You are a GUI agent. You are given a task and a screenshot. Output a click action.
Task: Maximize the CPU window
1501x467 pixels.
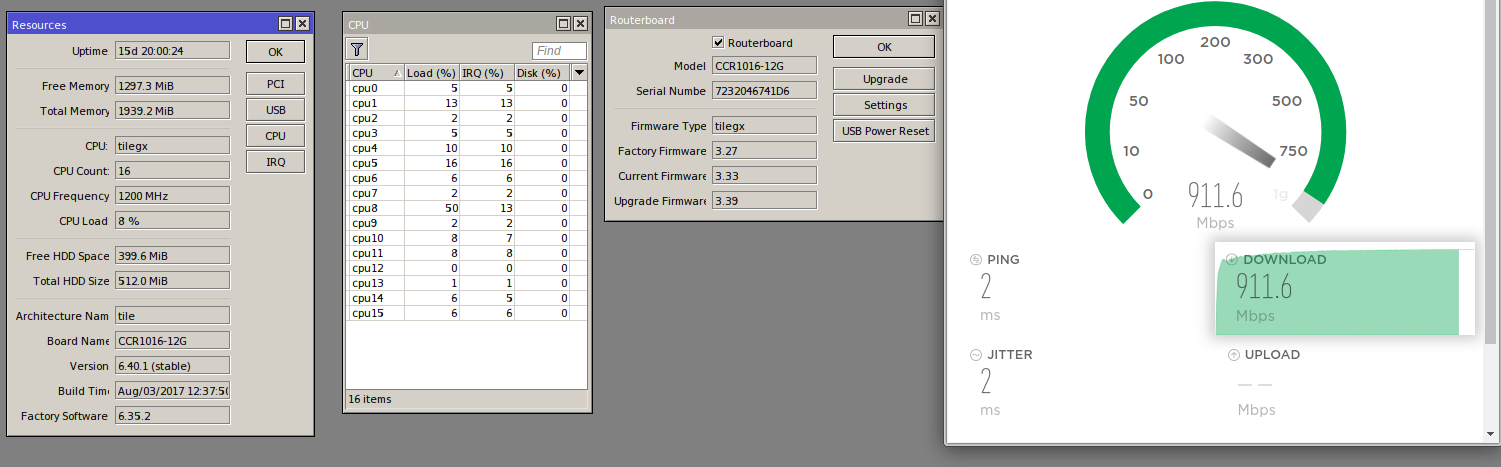click(x=564, y=23)
